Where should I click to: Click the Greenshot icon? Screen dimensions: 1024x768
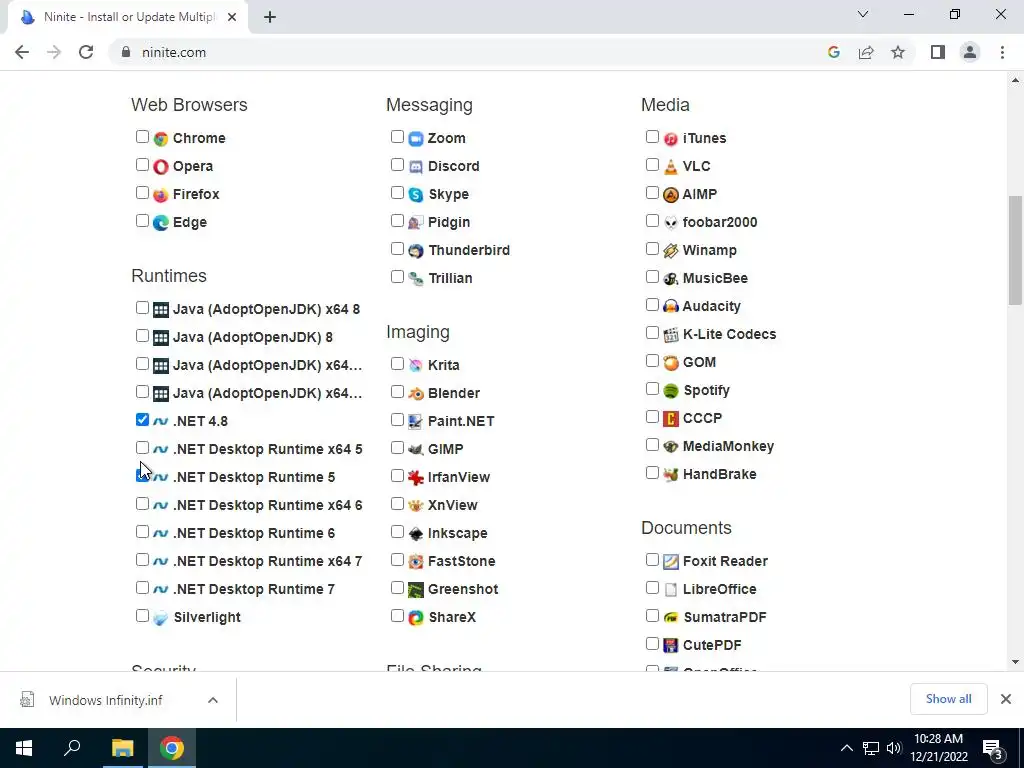point(416,590)
